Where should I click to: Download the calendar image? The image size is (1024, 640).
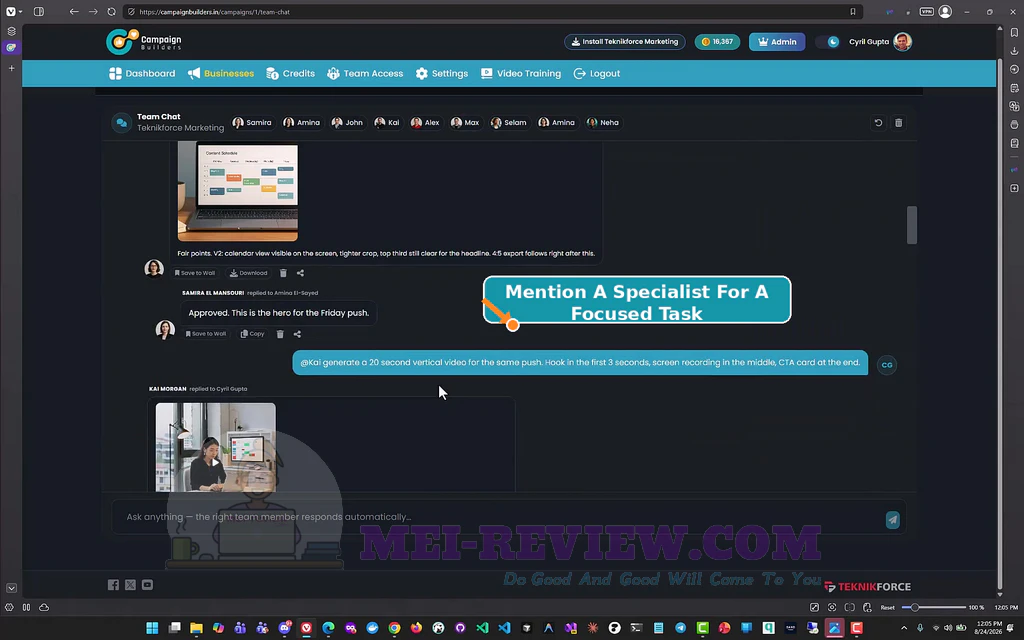pos(248,273)
